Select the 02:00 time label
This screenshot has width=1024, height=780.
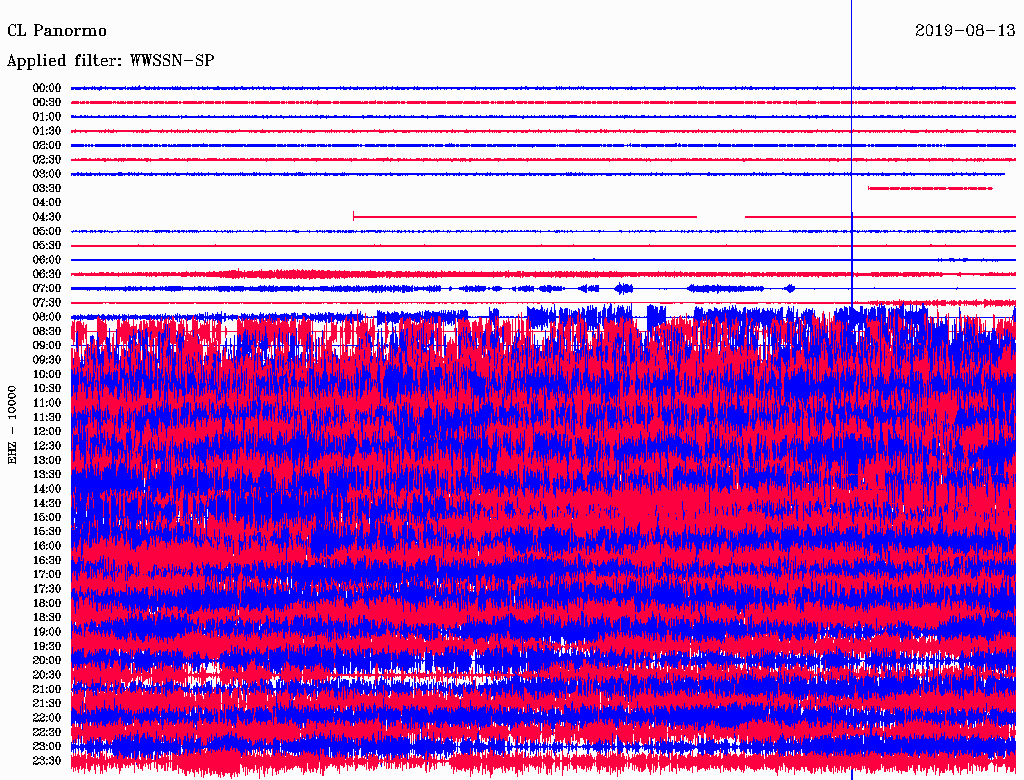click(x=47, y=146)
